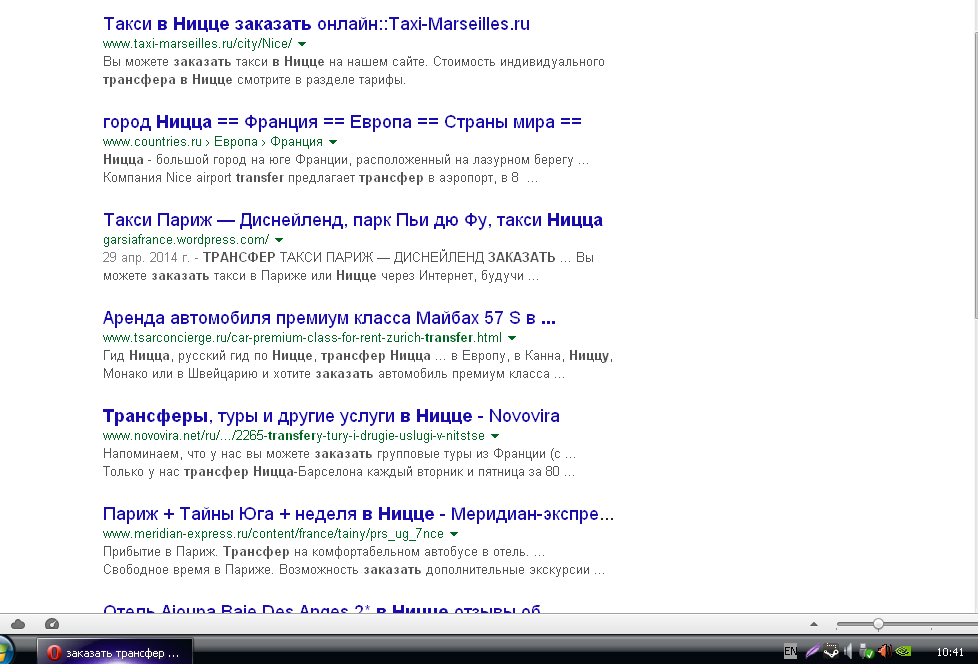Open the Windows Start orb
This screenshot has height=664, width=978.
pos(5,651)
